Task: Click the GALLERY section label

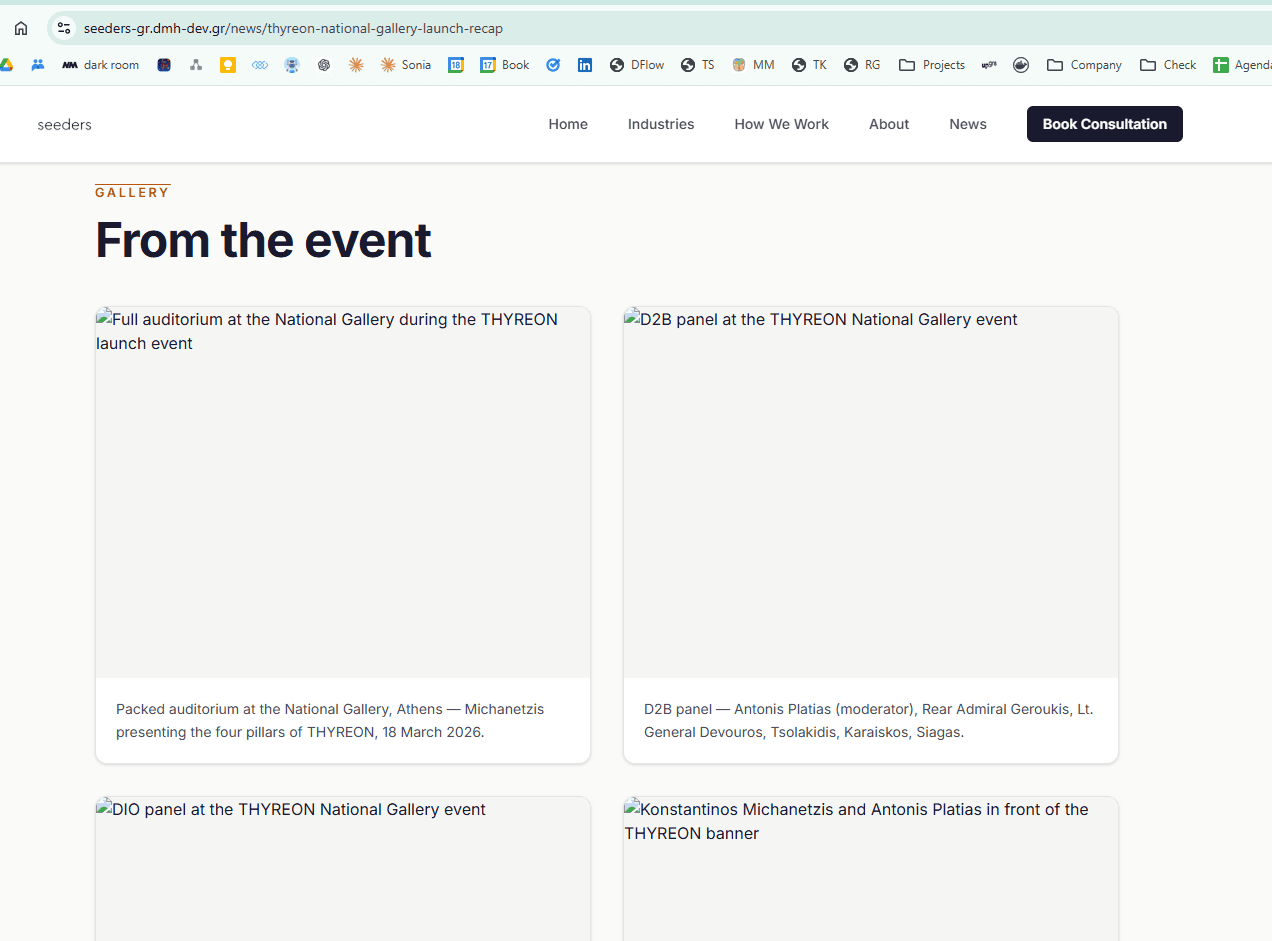Action: [133, 192]
